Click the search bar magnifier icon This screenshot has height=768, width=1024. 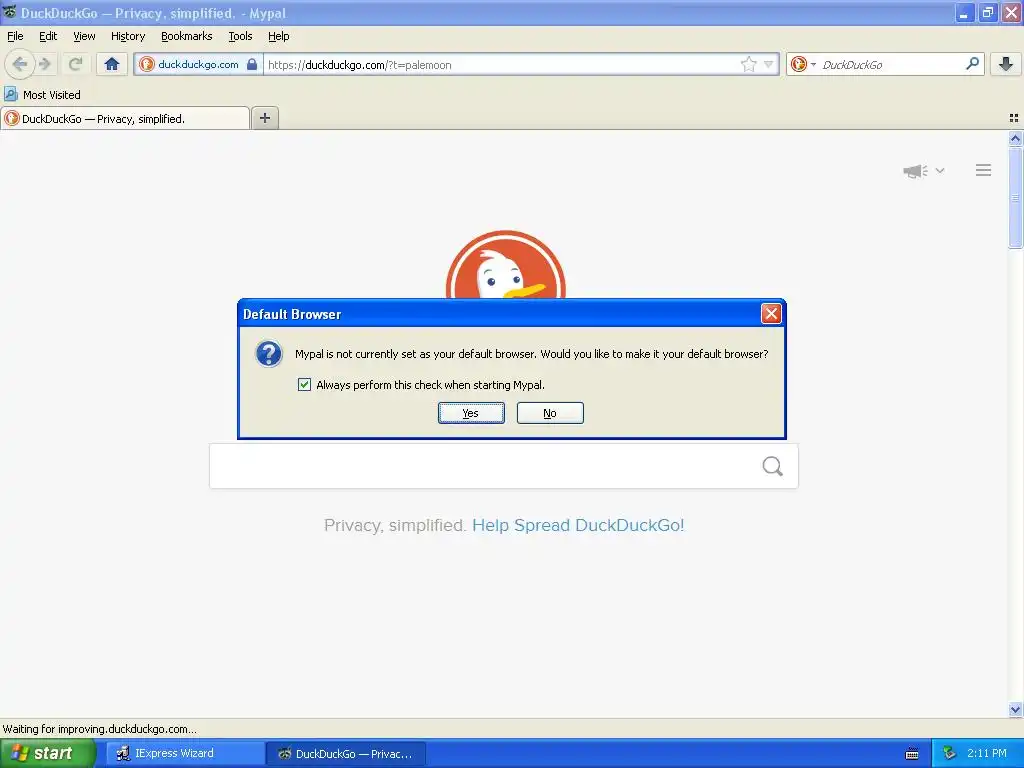tap(972, 63)
